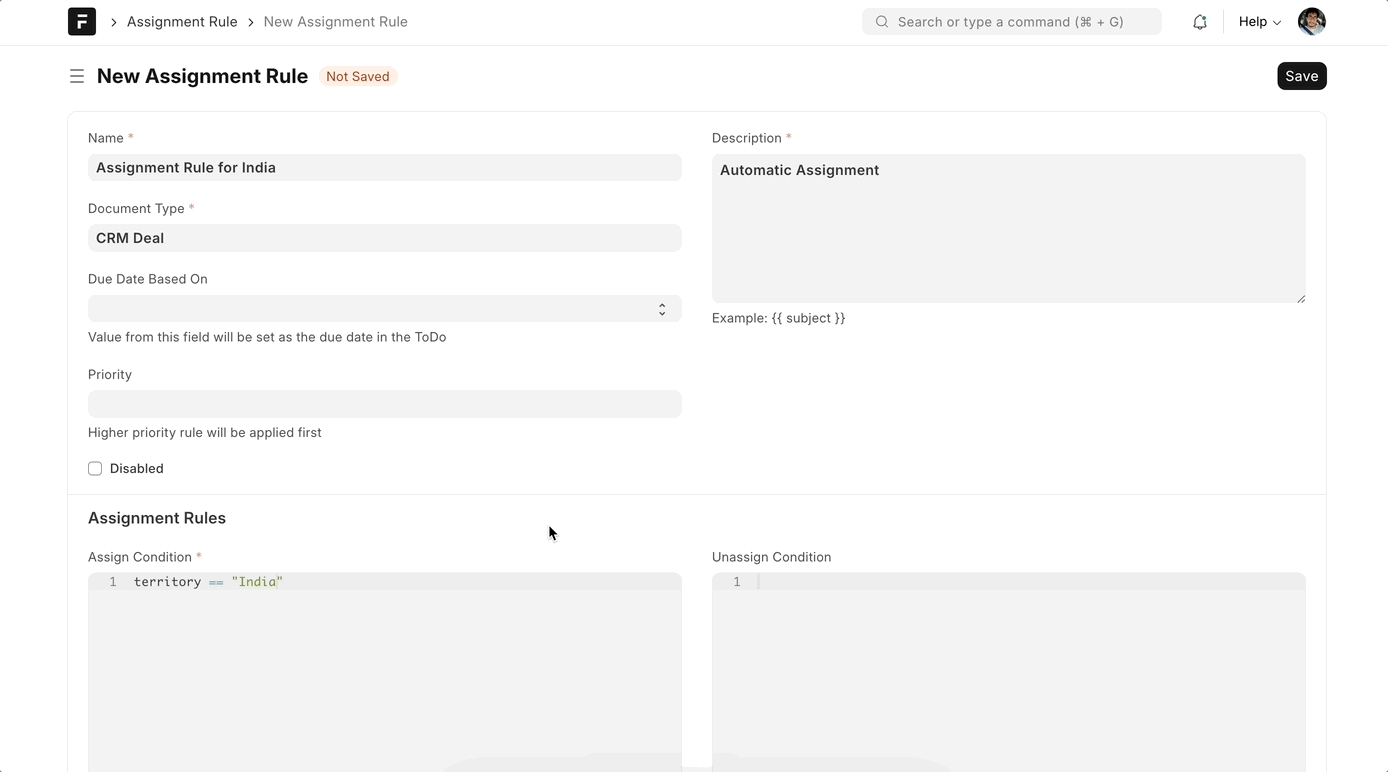
Task: Click 'Higher priority rule will be applied first'
Action: (x=205, y=433)
